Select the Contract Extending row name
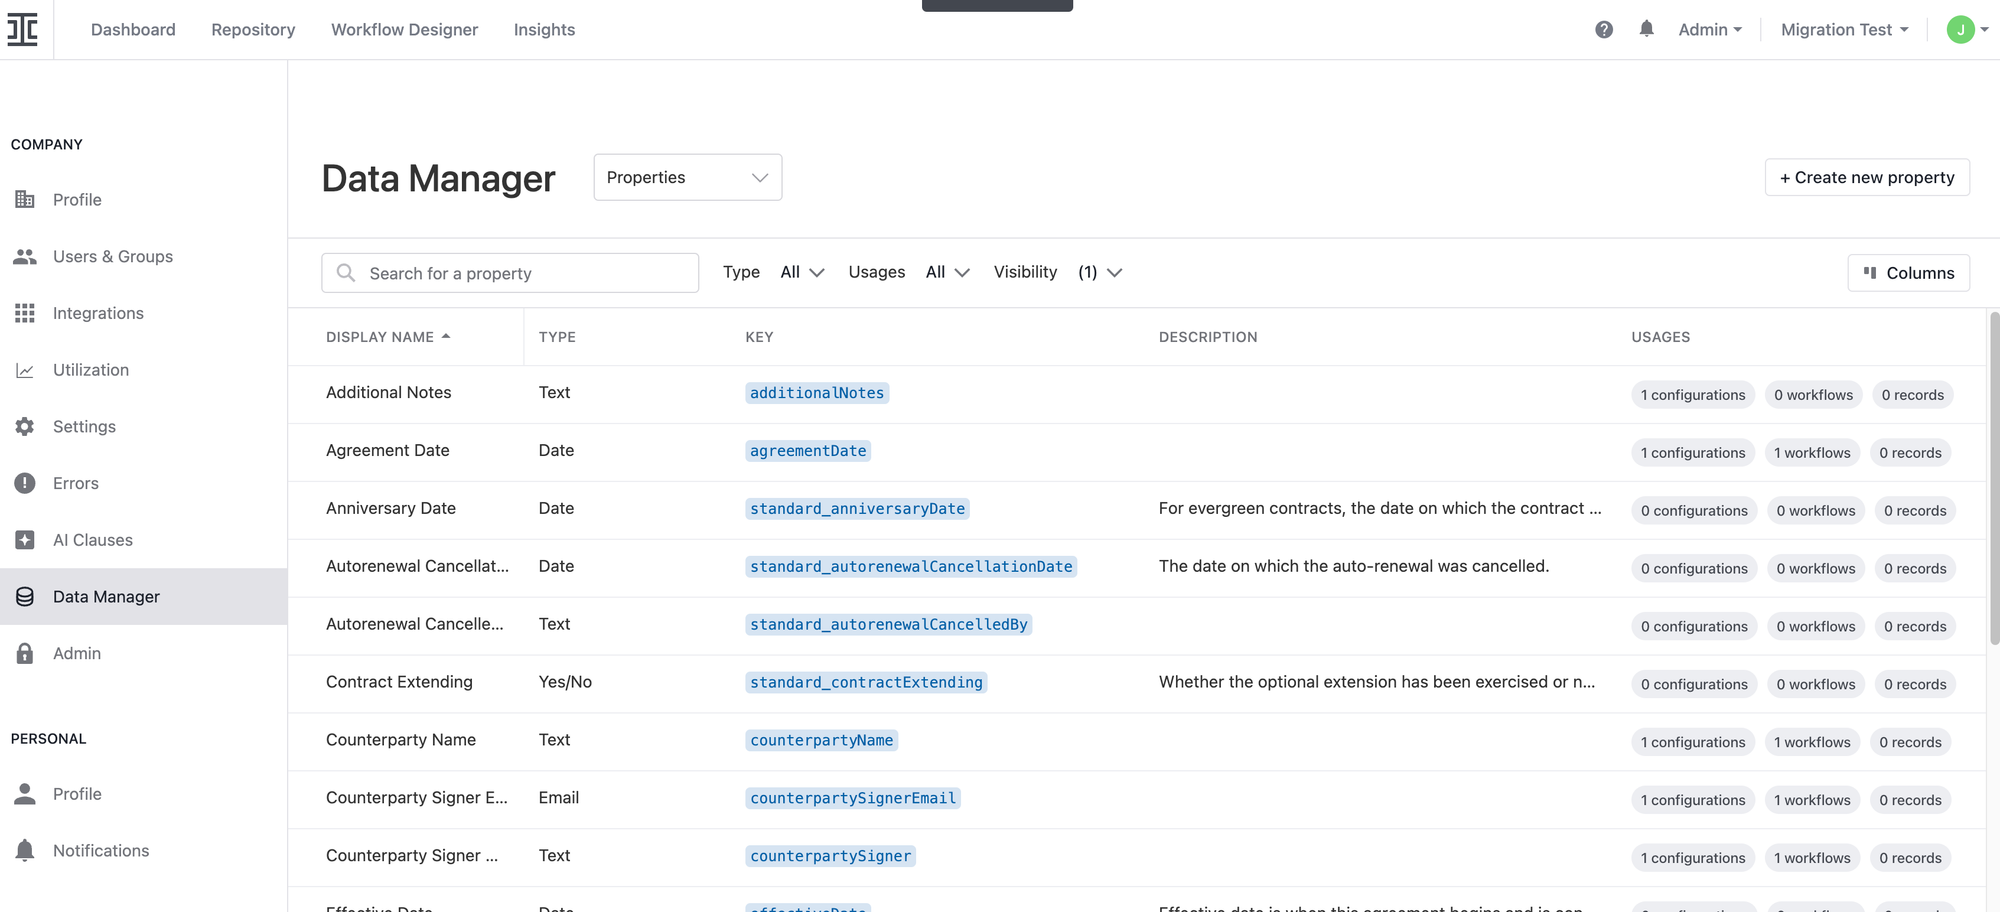The height and width of the screenshot is (912, 2000). click(x=399, y=682)
